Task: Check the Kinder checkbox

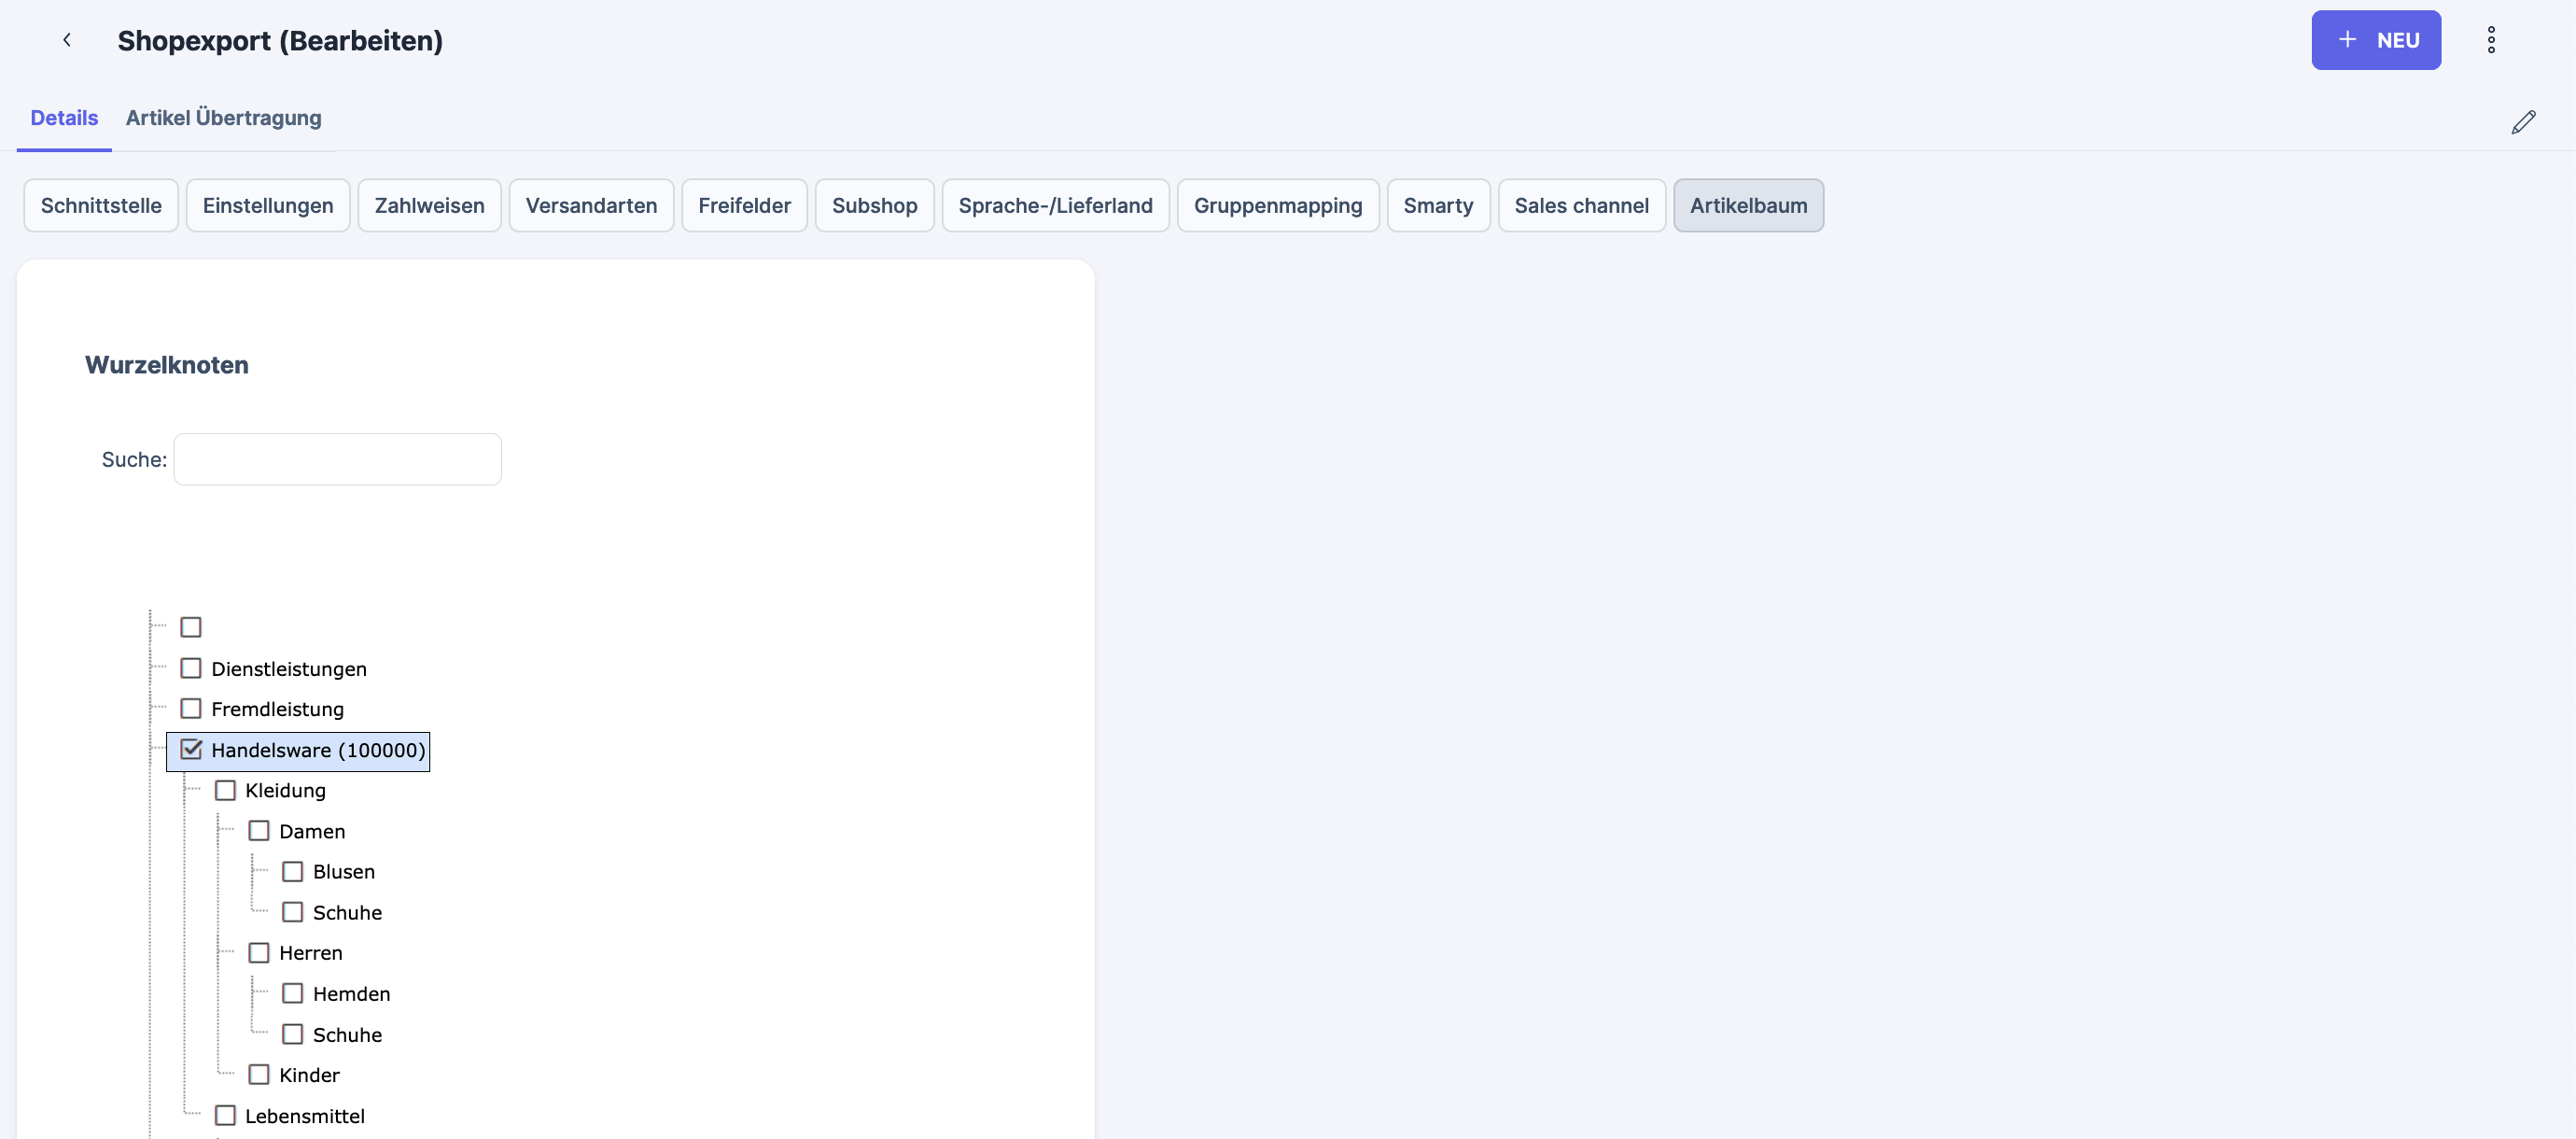Action: point(259,1075)
